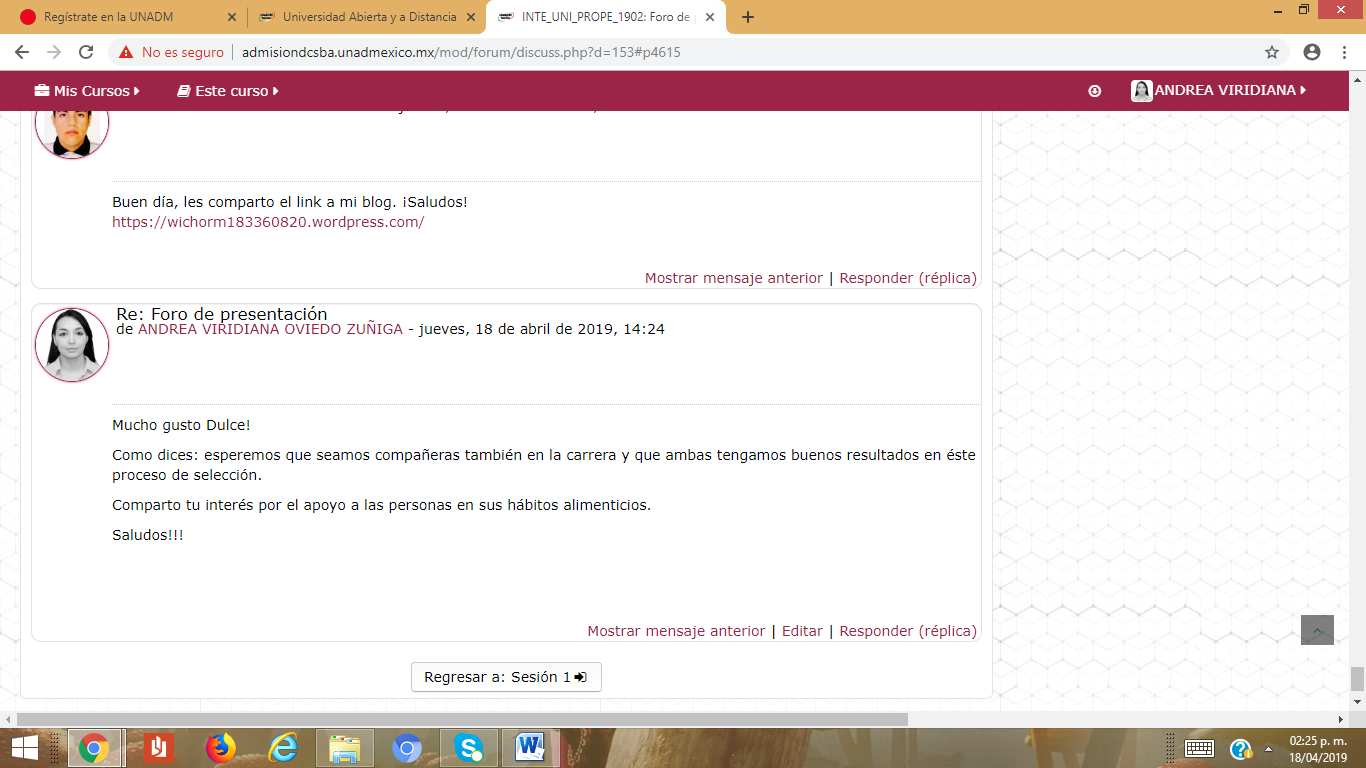Open Microsoft Word from the taskbar

(x=529, y=747)
